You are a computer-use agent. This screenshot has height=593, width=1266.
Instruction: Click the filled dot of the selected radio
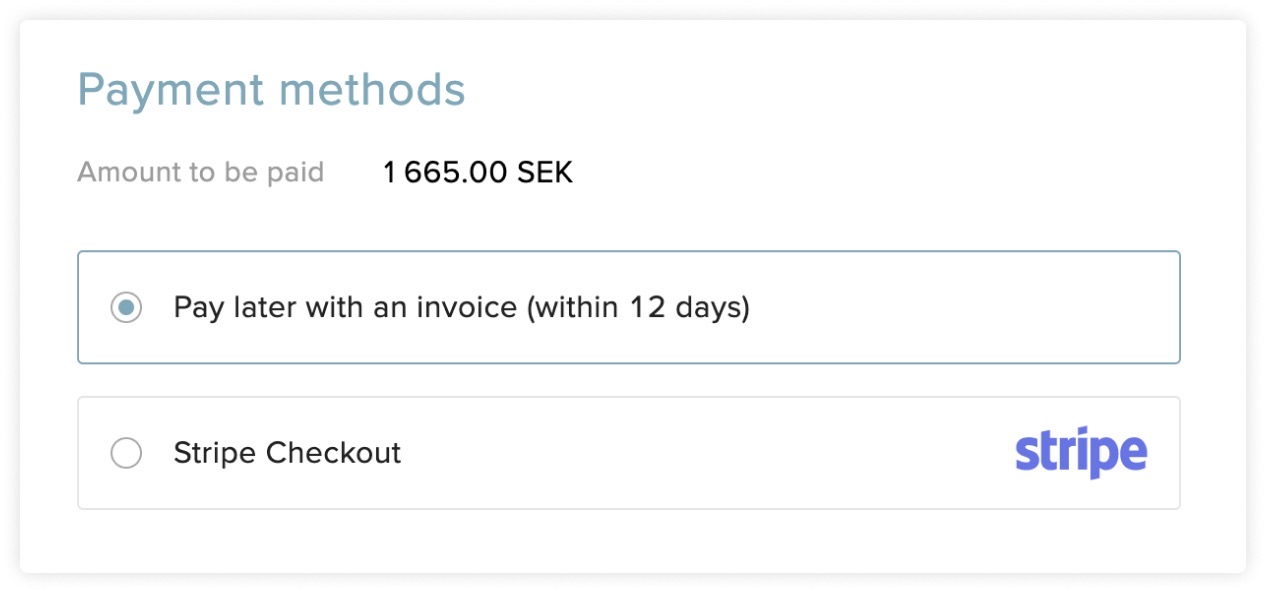click(x=126, y=307)
